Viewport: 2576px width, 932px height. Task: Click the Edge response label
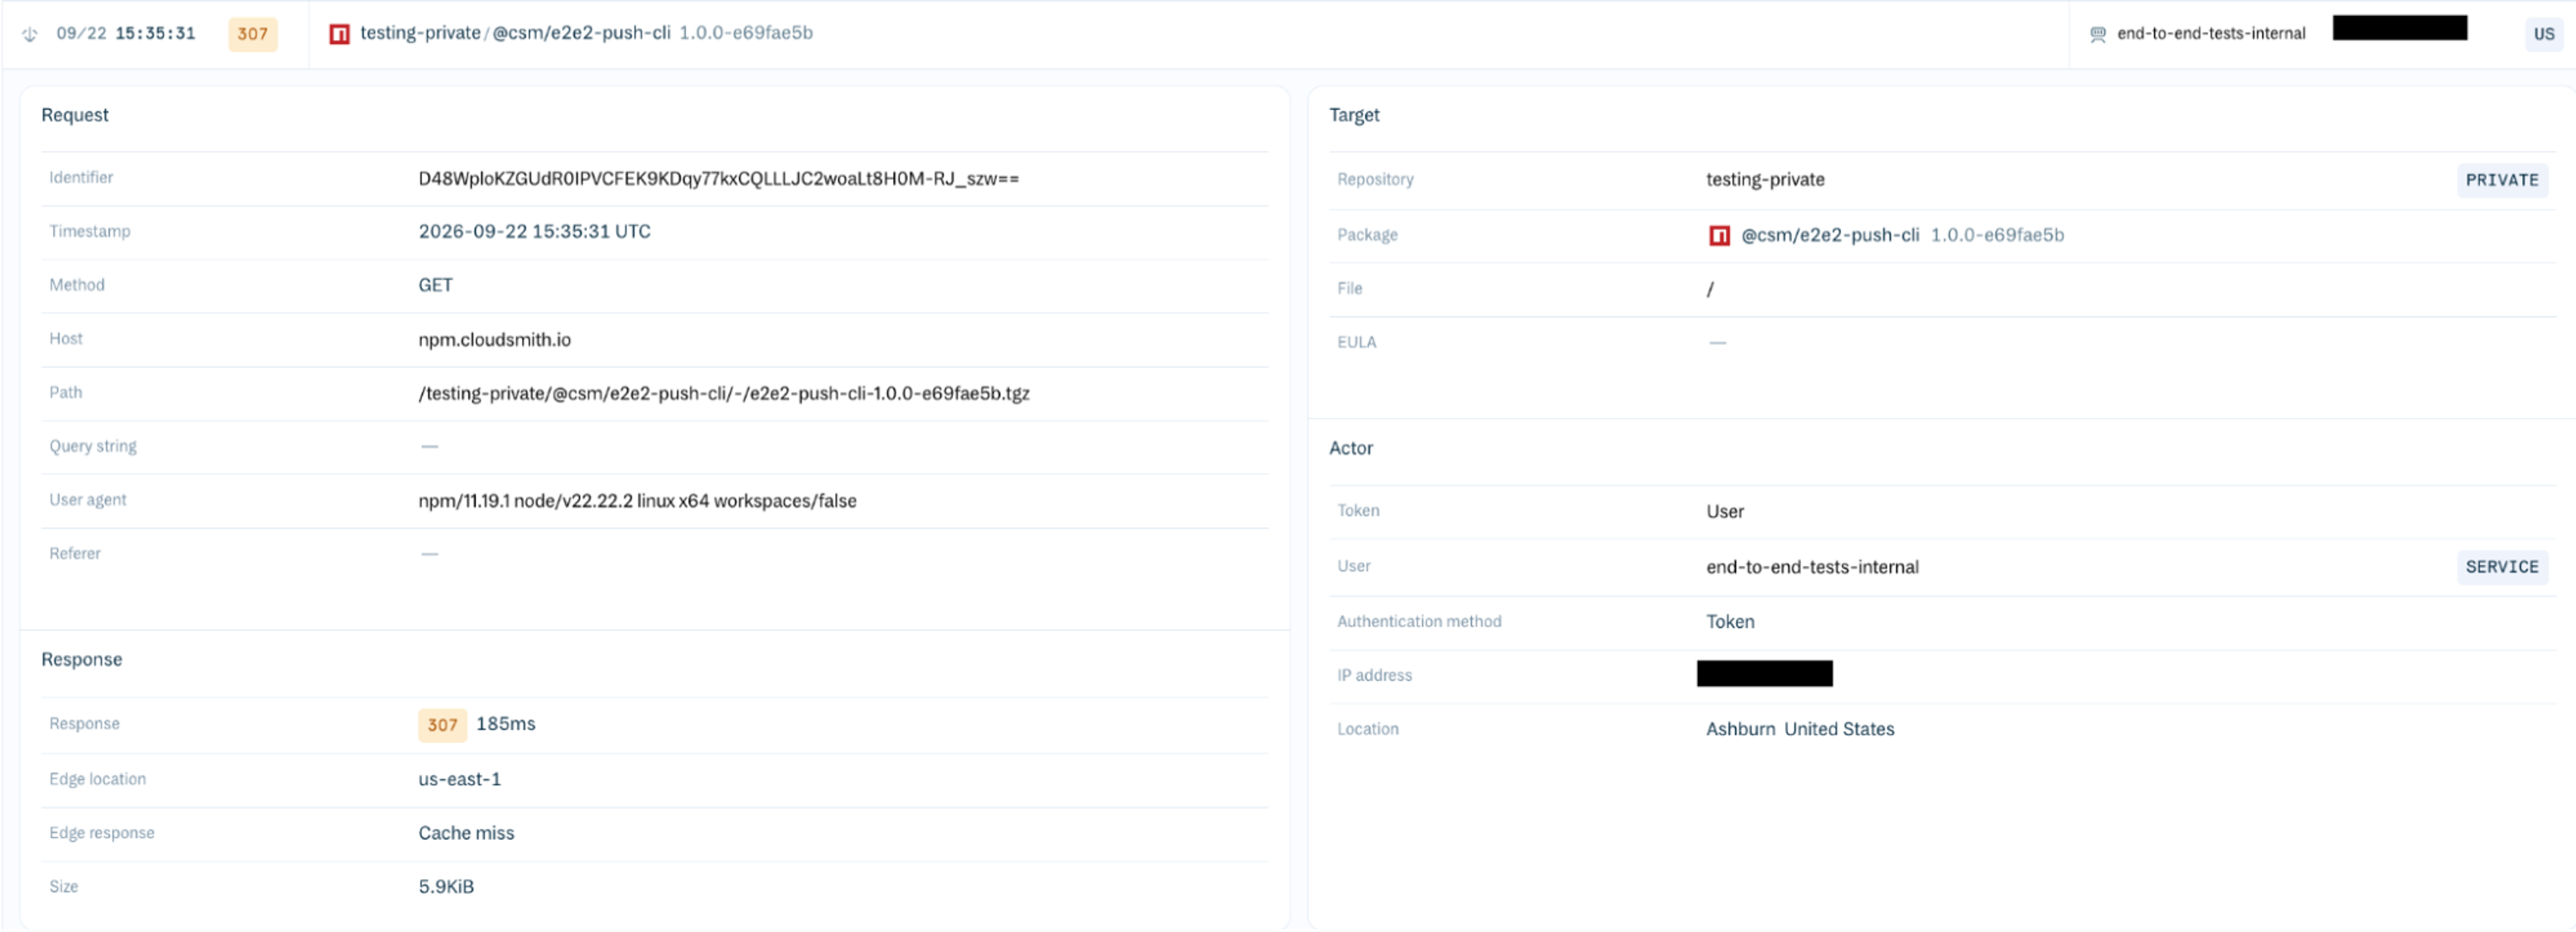tap(102, 834)
